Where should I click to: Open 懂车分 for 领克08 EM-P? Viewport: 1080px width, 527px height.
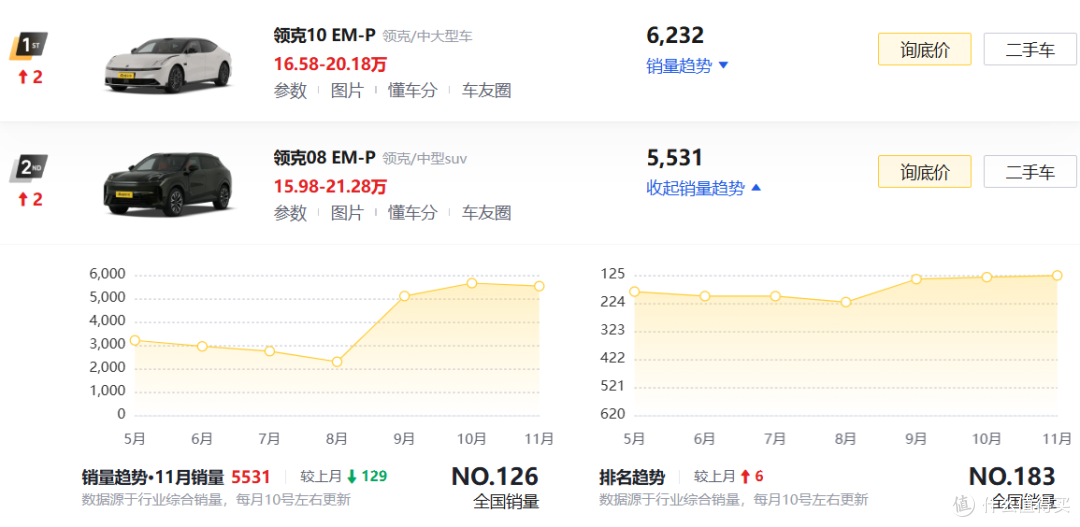pos(412,213)
